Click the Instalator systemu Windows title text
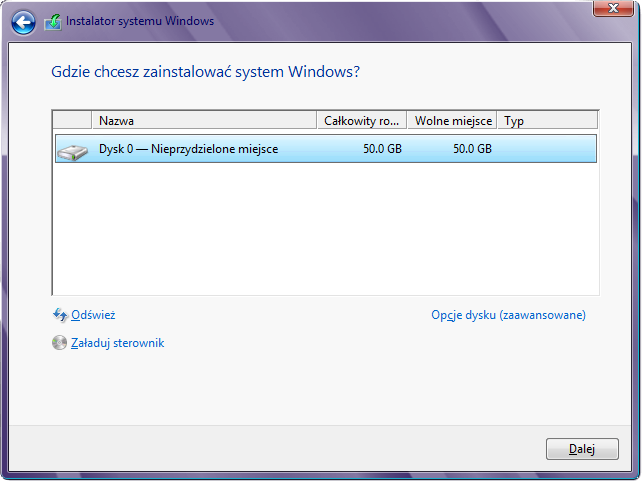642x481 pixels. point(140,21)
